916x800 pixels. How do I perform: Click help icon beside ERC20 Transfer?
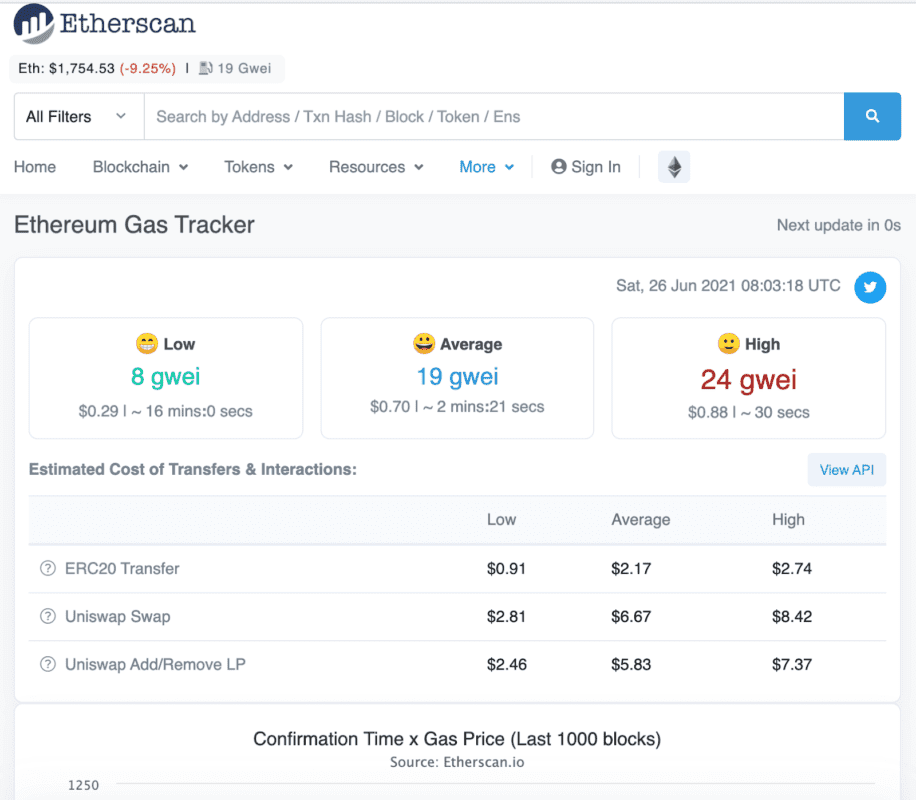[47, 568]
